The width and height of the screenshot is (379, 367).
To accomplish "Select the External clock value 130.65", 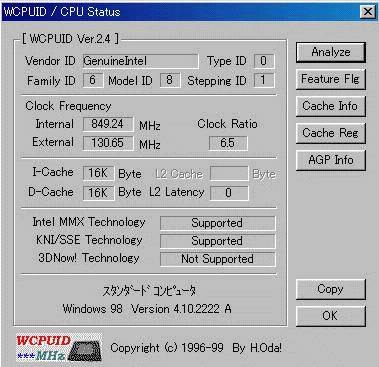I will (108, 143).
